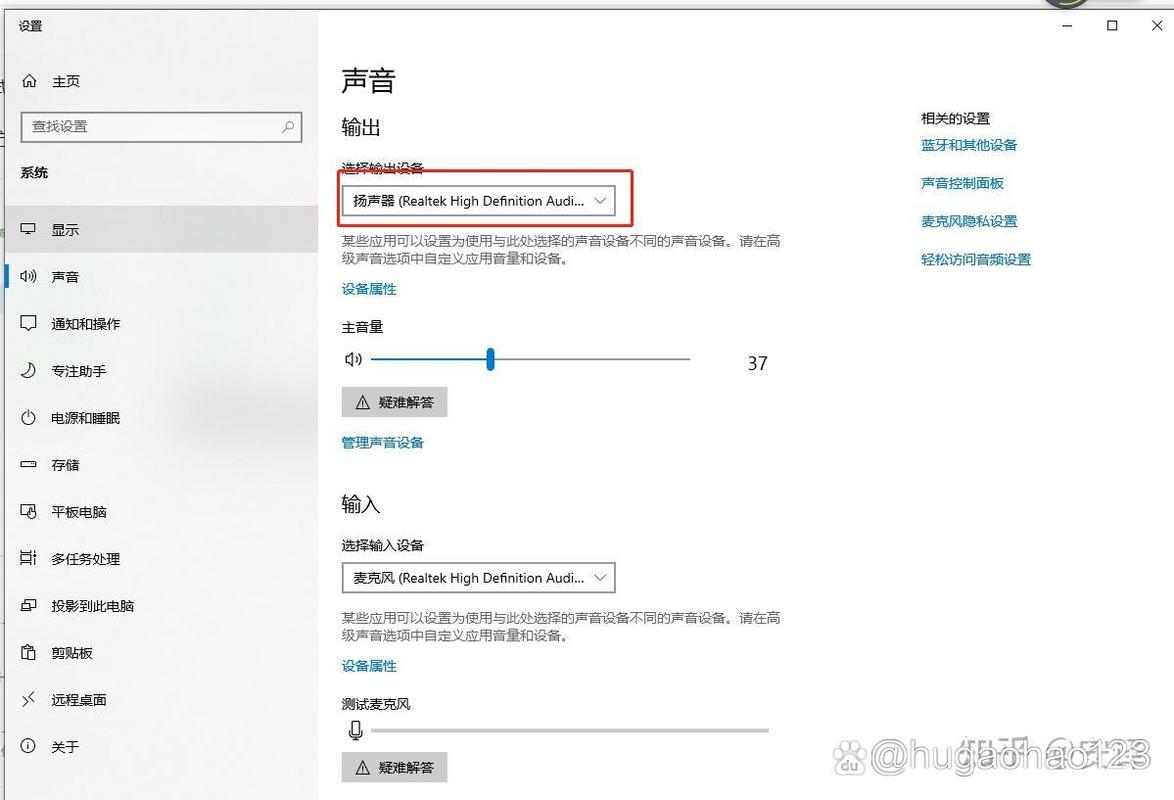Select 关于 in the sidebar

pos(162,746)
